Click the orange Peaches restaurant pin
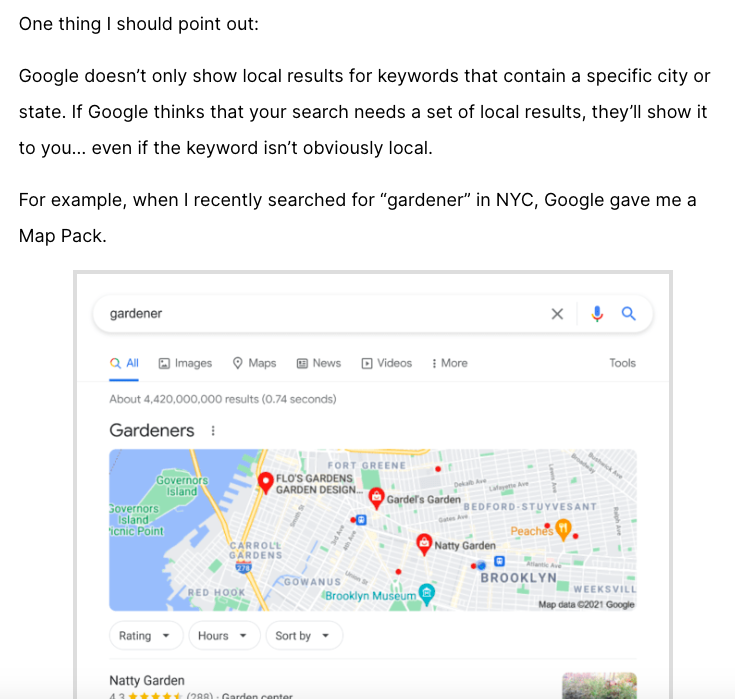Screen dimensions: 735x699 (x=564, y=528)
